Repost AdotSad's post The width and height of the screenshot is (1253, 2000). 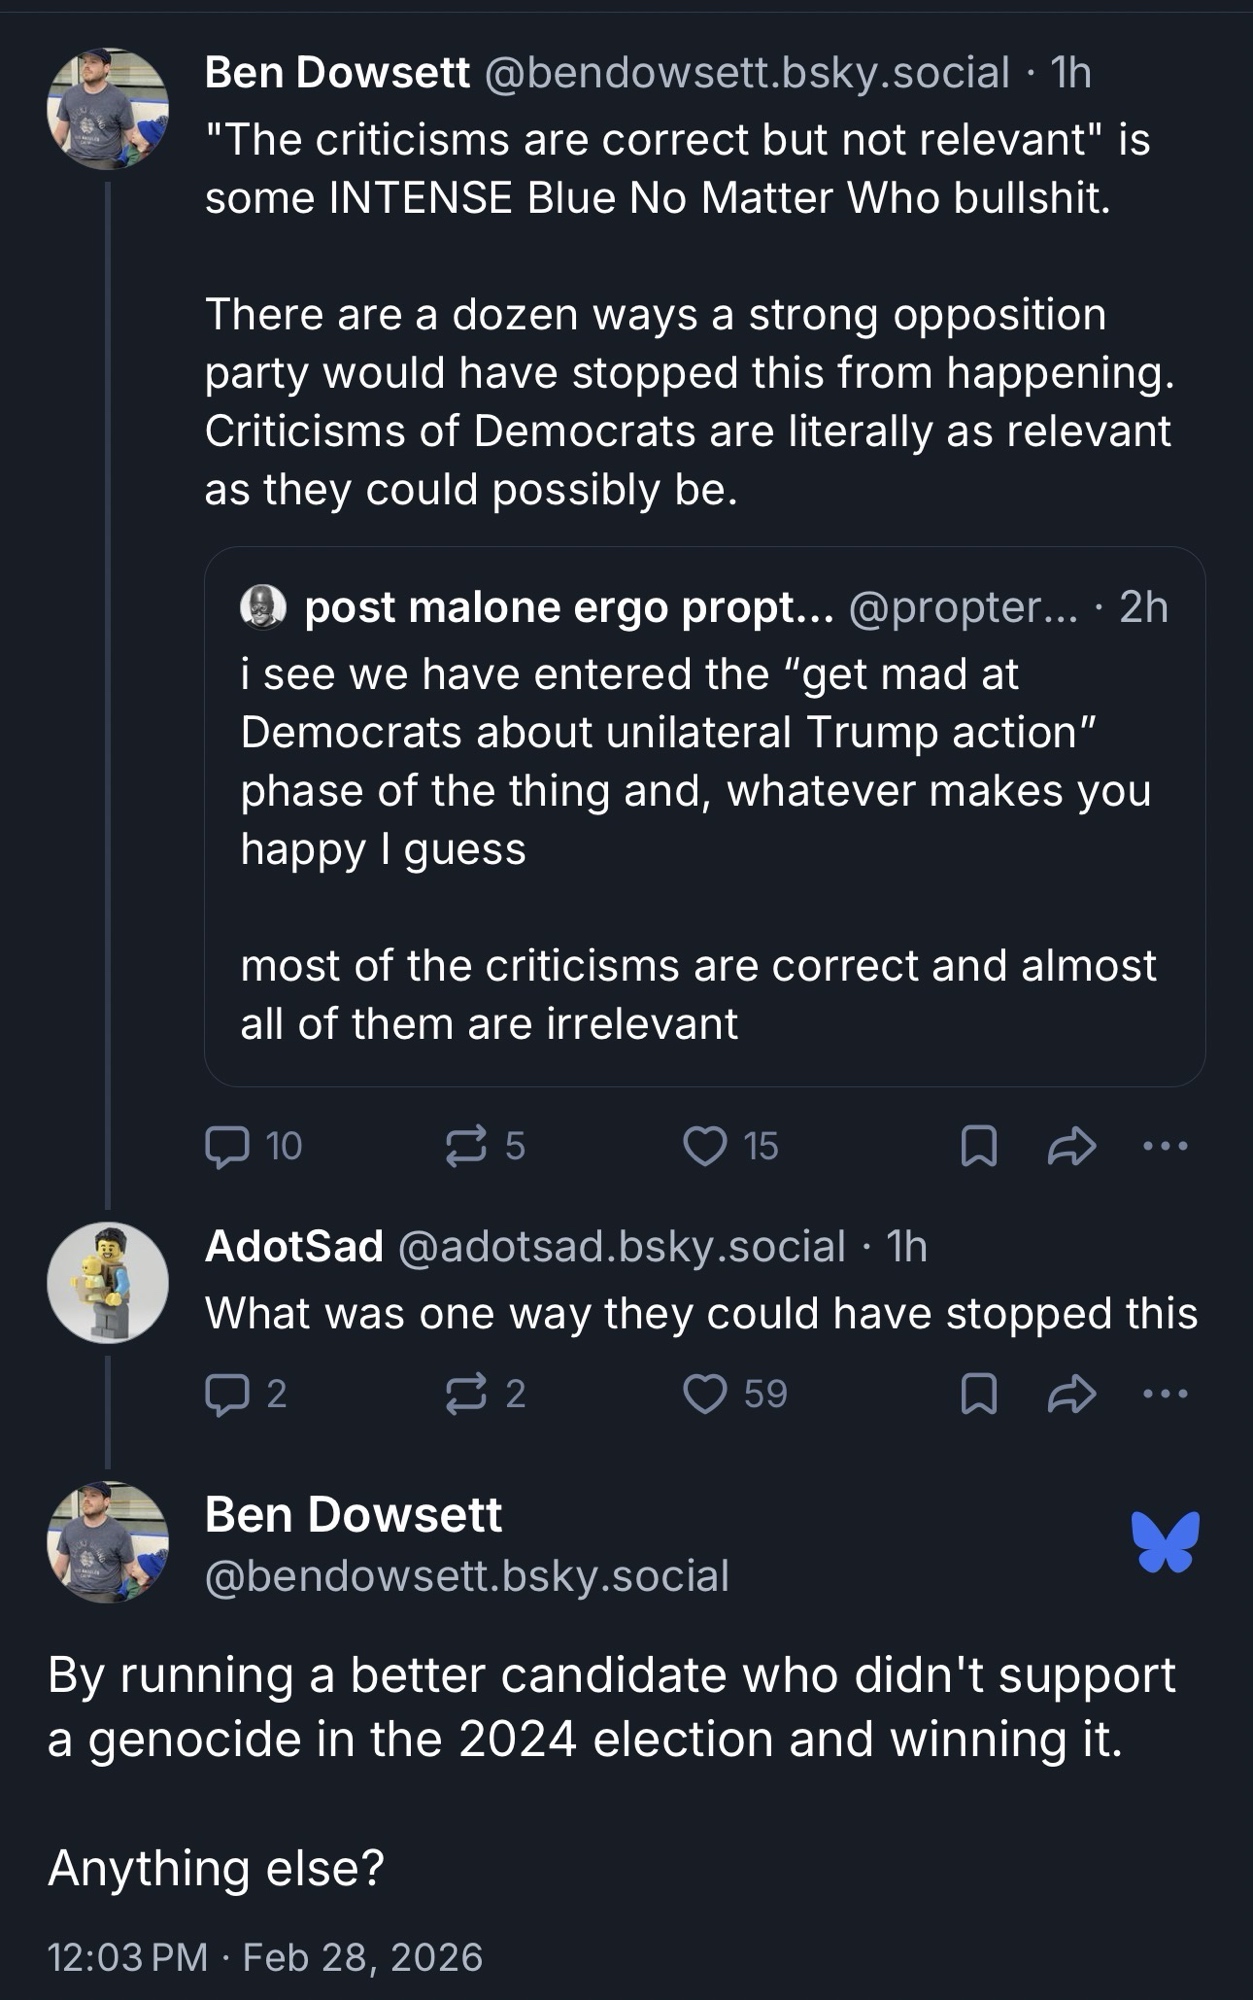point(466,1394)
